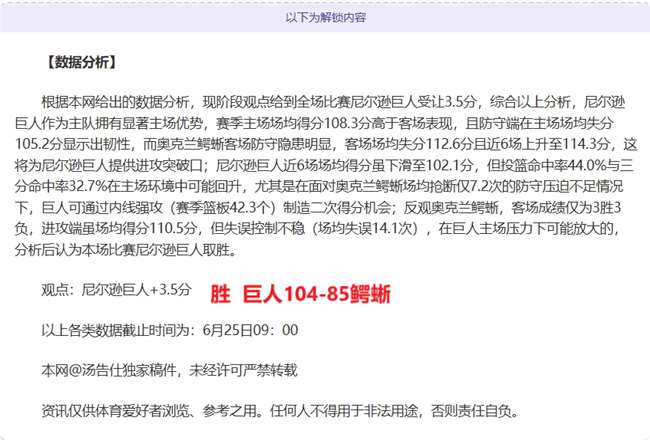
Task: Click the paragraph line starting '分命中率32.7%在主场环境'
Action: coord(319,186)
